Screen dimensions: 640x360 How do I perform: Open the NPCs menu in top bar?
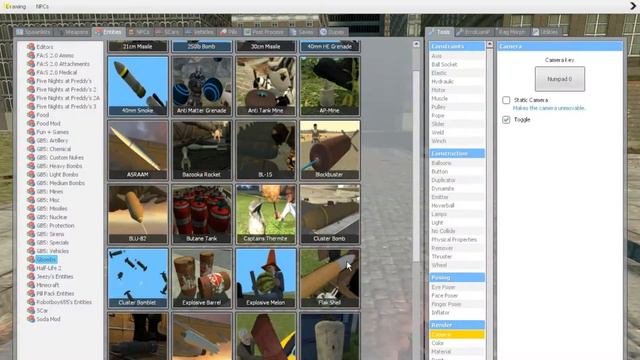(42, 7)
